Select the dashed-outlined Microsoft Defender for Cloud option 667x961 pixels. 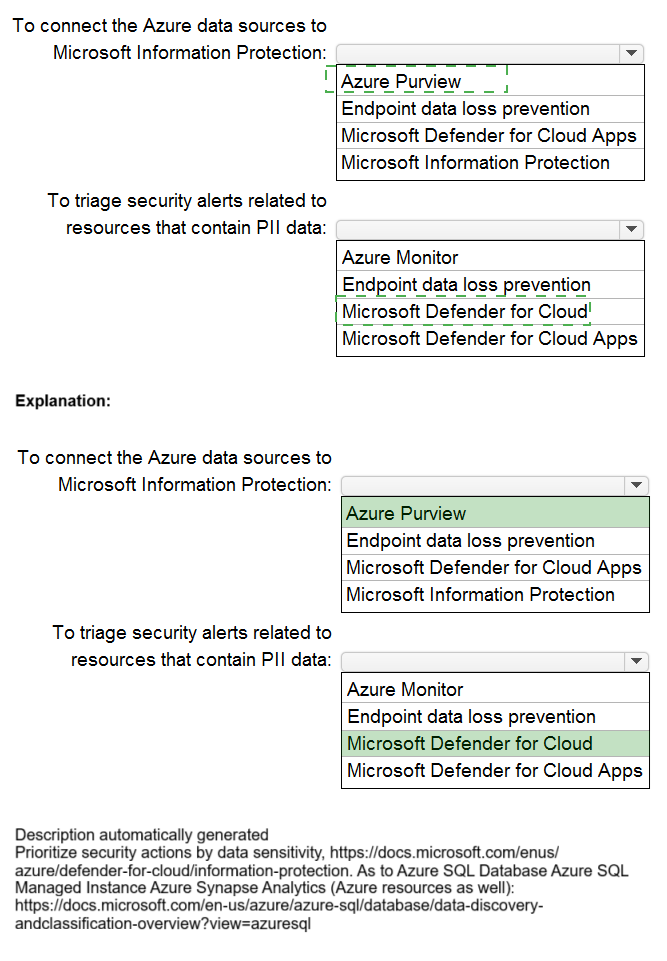point(465,312)
